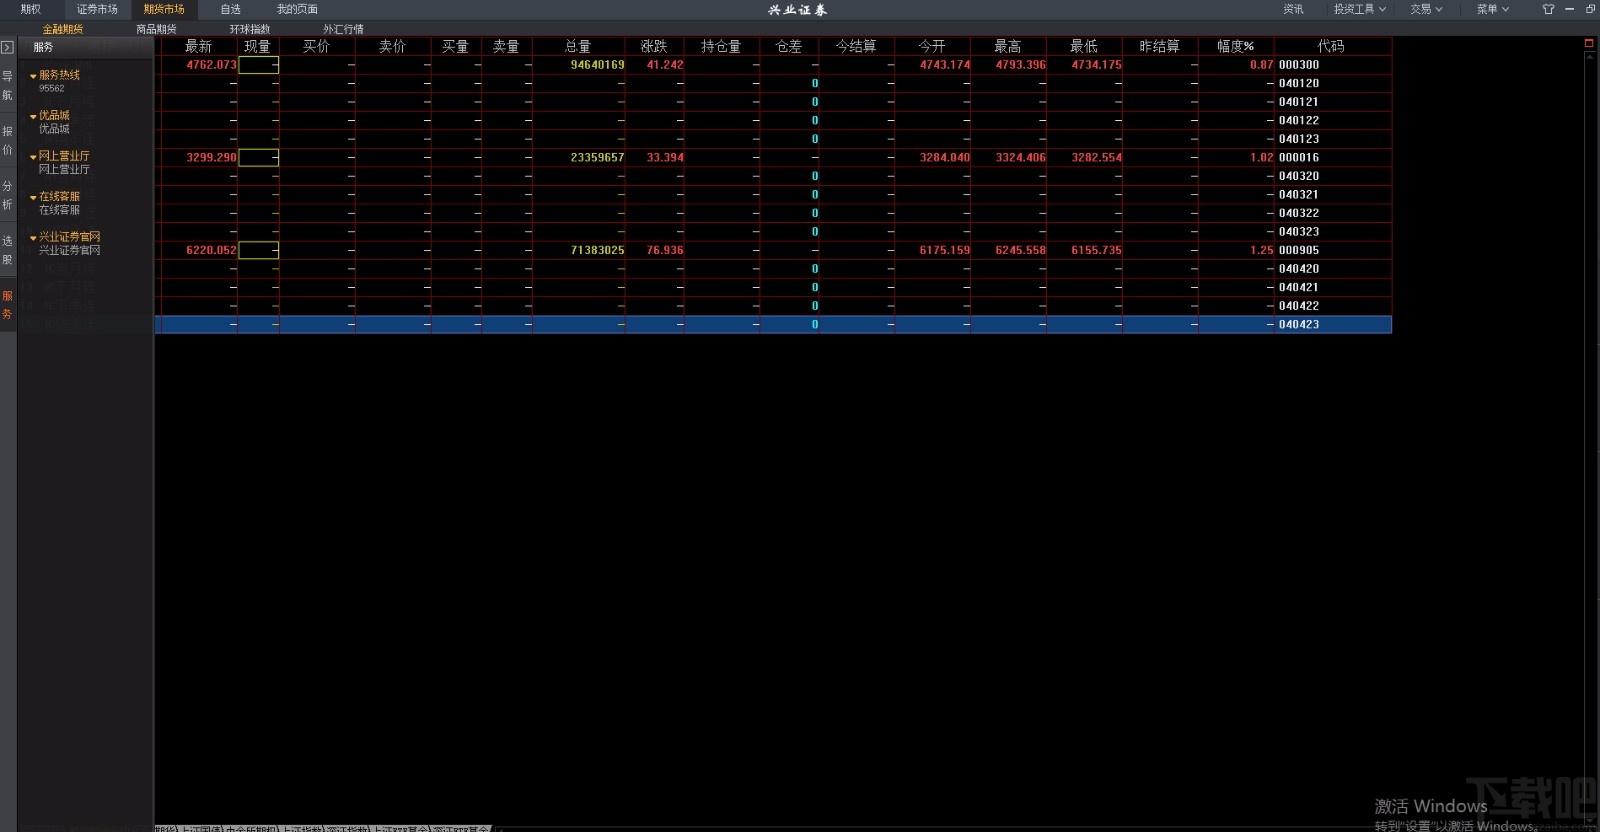Select the 服务 vertical sidebar tab
Screen dimensions: 1600x832
tap(7, 305)
